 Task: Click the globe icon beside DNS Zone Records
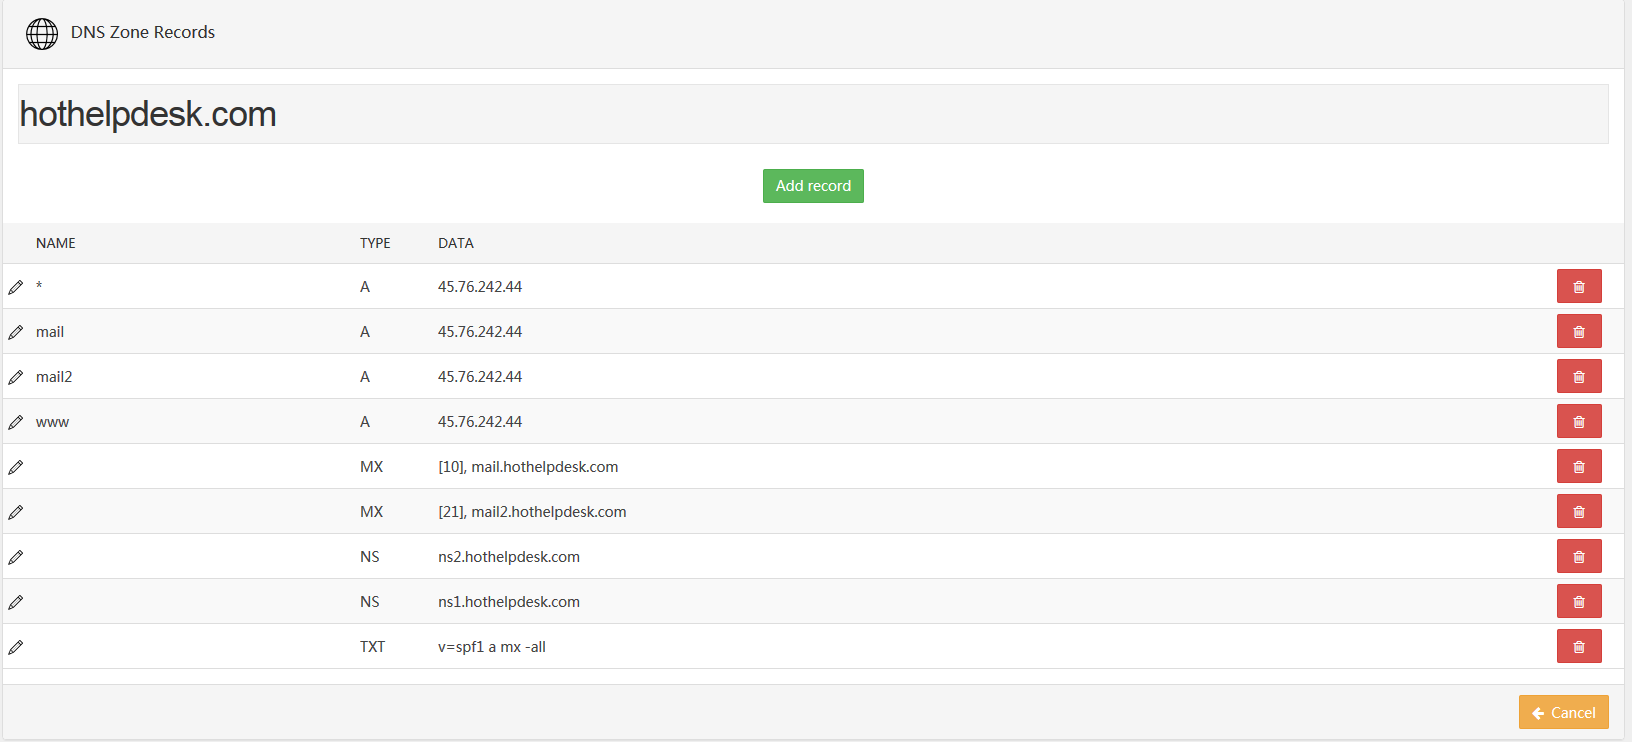[x=42, y=34]
